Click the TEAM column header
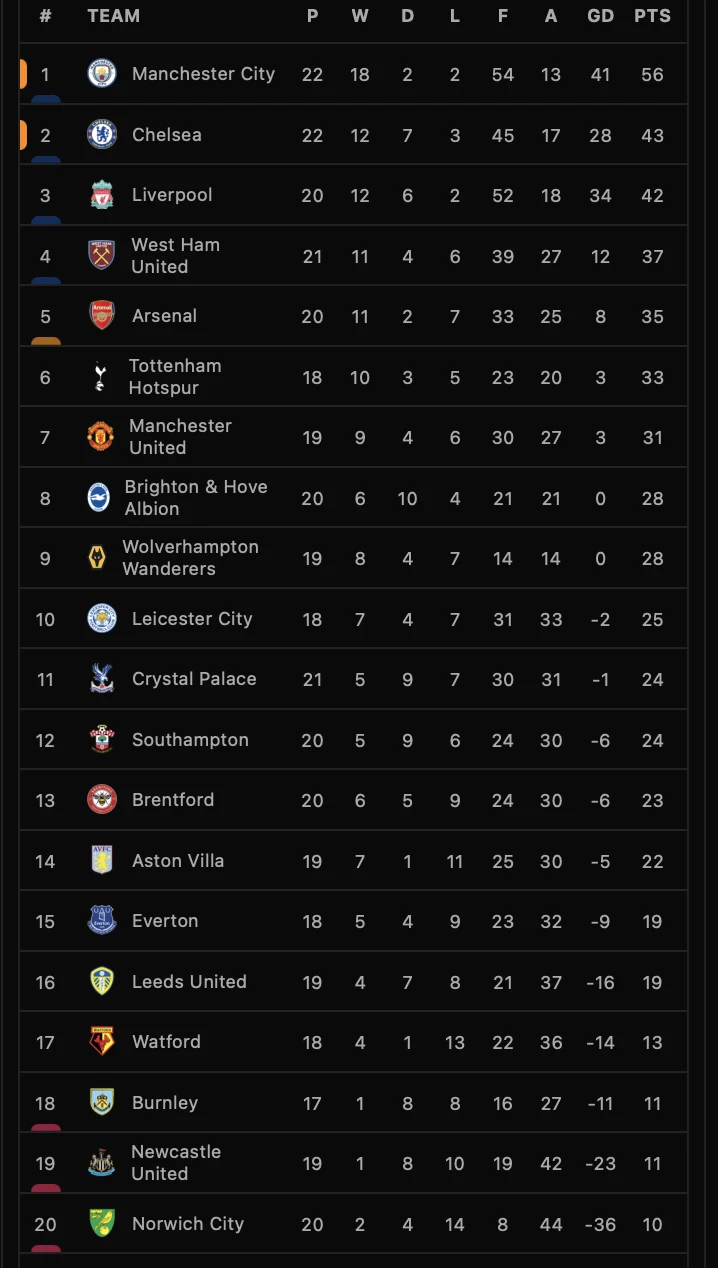This screenshot has height=1268, width=718. click(114, 16)
